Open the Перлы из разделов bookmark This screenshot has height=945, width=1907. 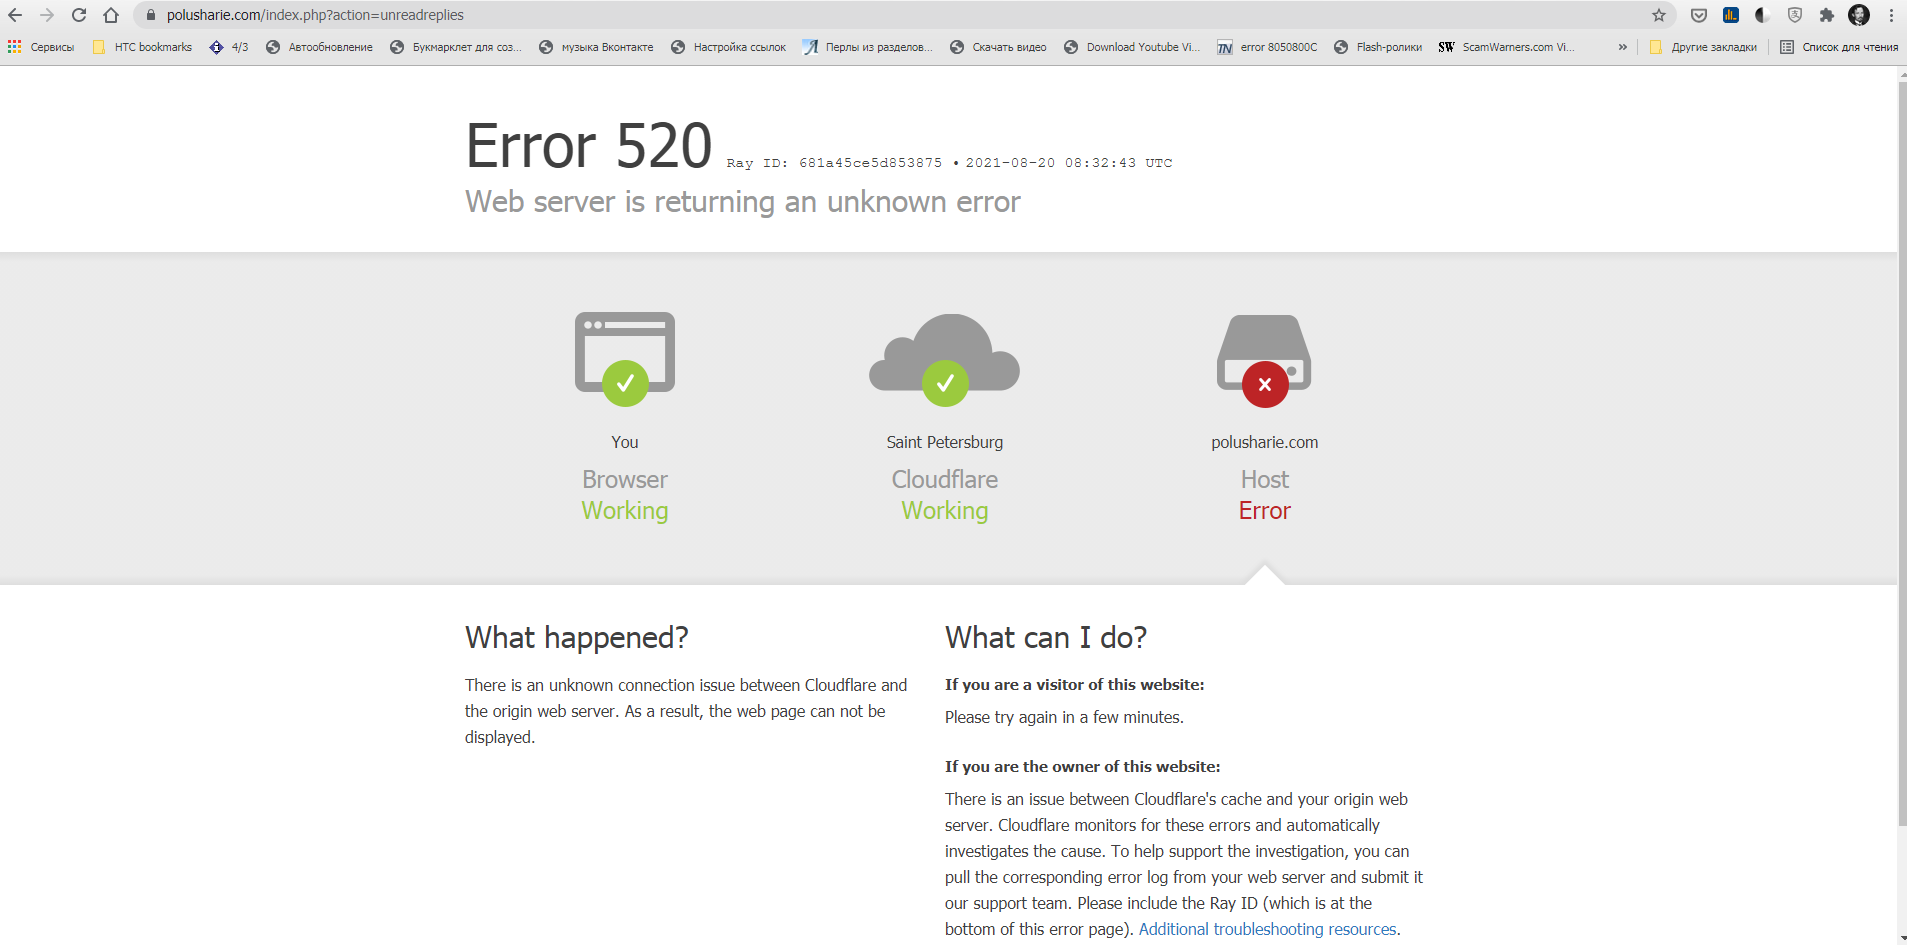pyautogui.click(x=867, y=47)
